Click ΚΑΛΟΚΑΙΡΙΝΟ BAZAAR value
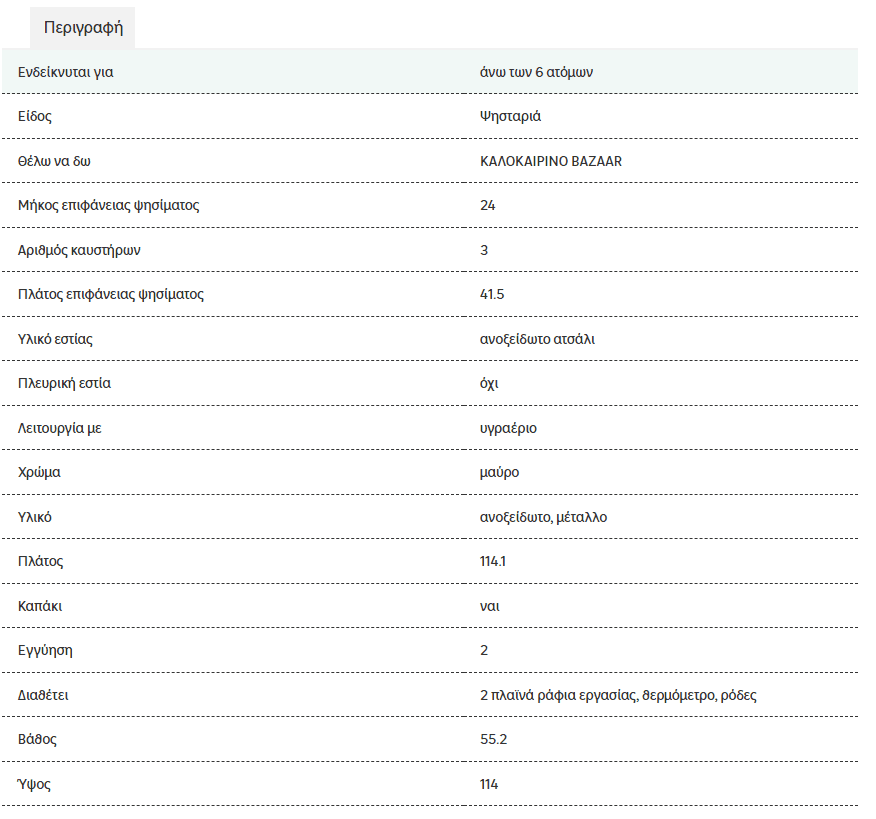The height and width of the screenshot is (819, 876). tap(551, 161)
